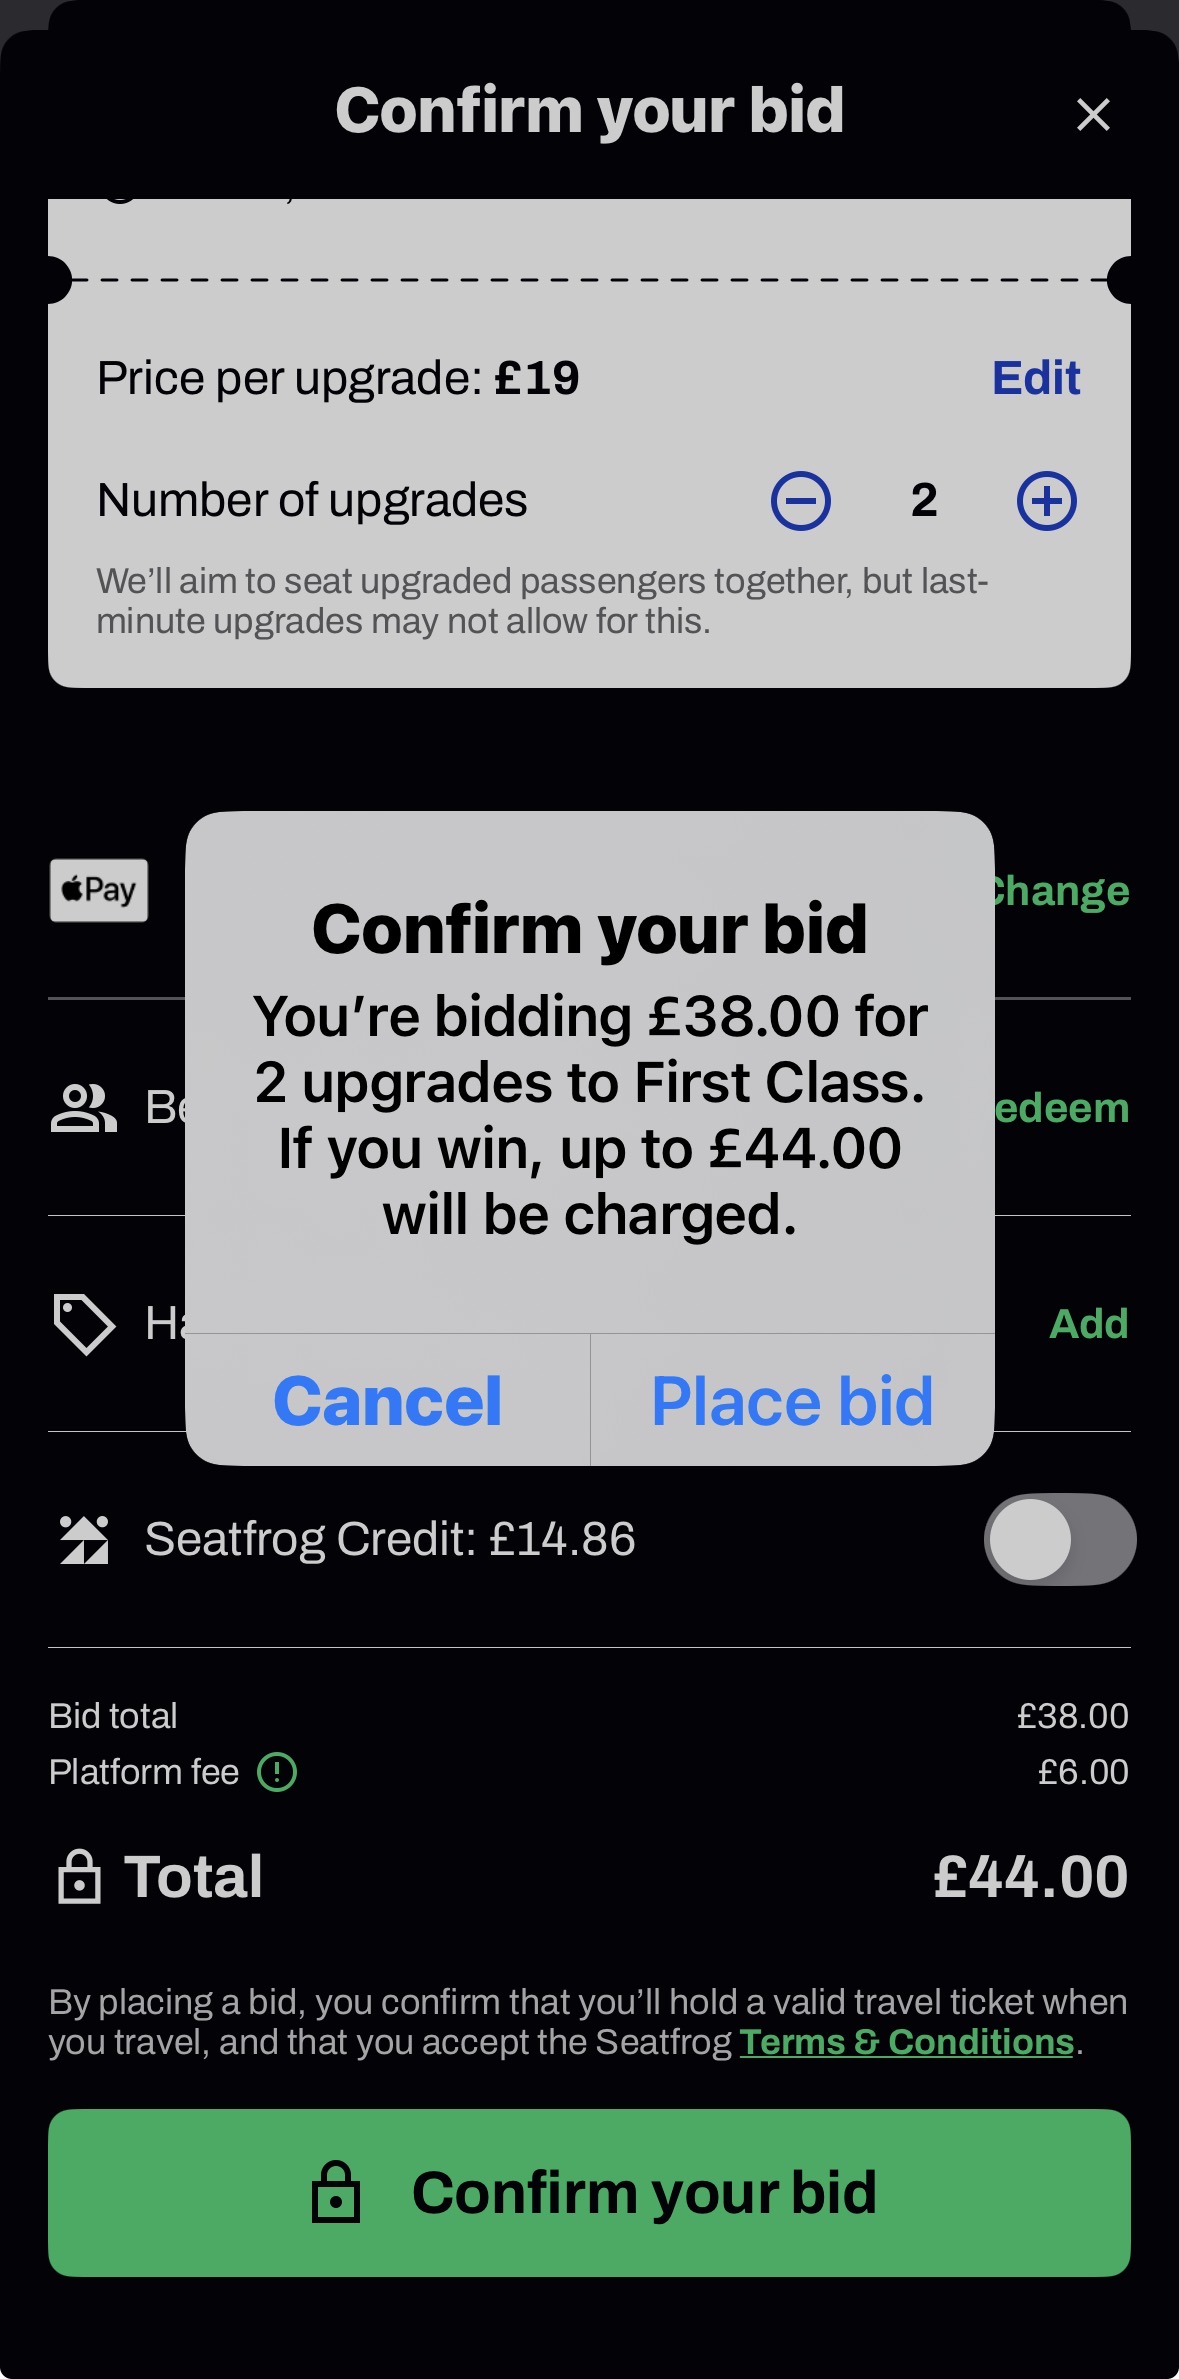Toggle the Seatfrog Credit switch
Viewport: 1179px width, 2379px height.
click(x=1059, y=1539)
